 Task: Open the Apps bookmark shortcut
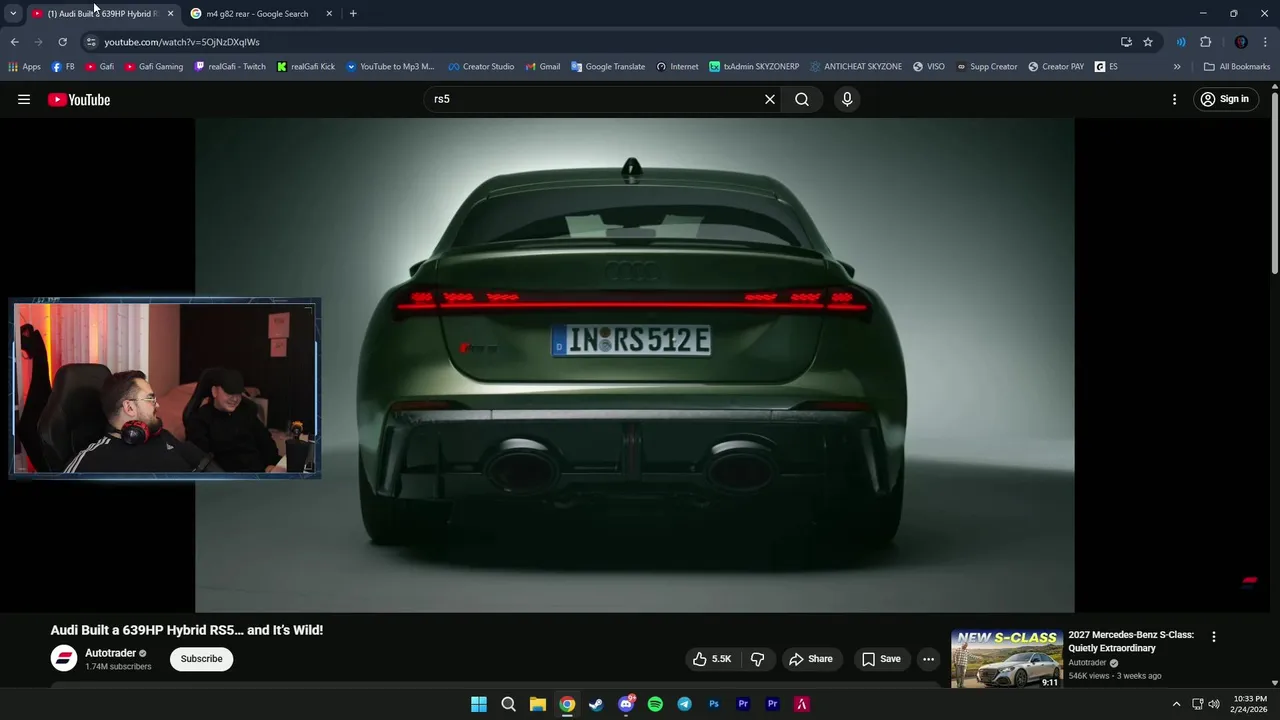tap(25, 67)
